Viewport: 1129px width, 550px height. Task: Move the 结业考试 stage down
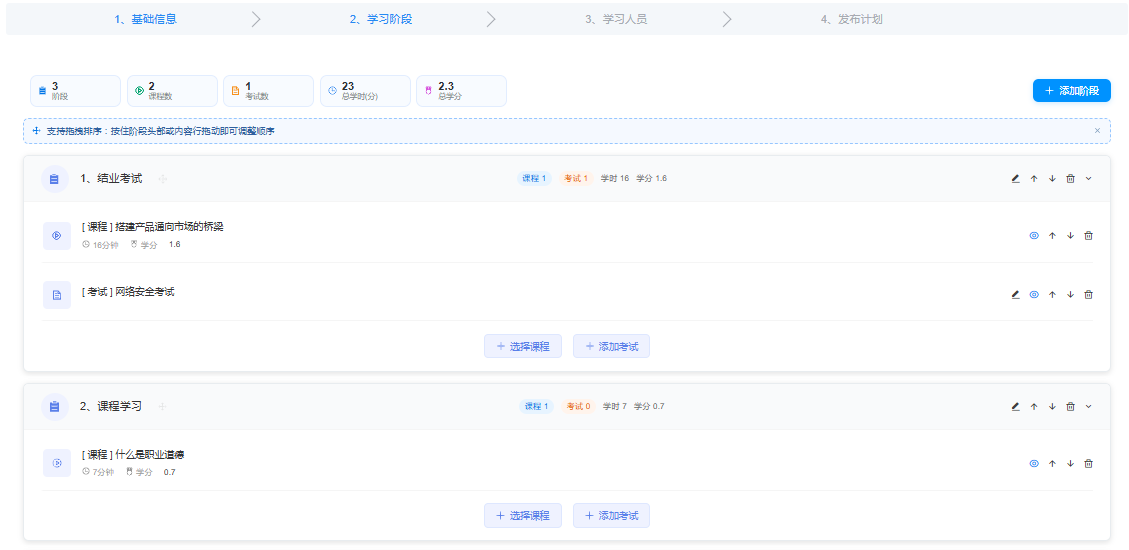(x=1052, y=179)
